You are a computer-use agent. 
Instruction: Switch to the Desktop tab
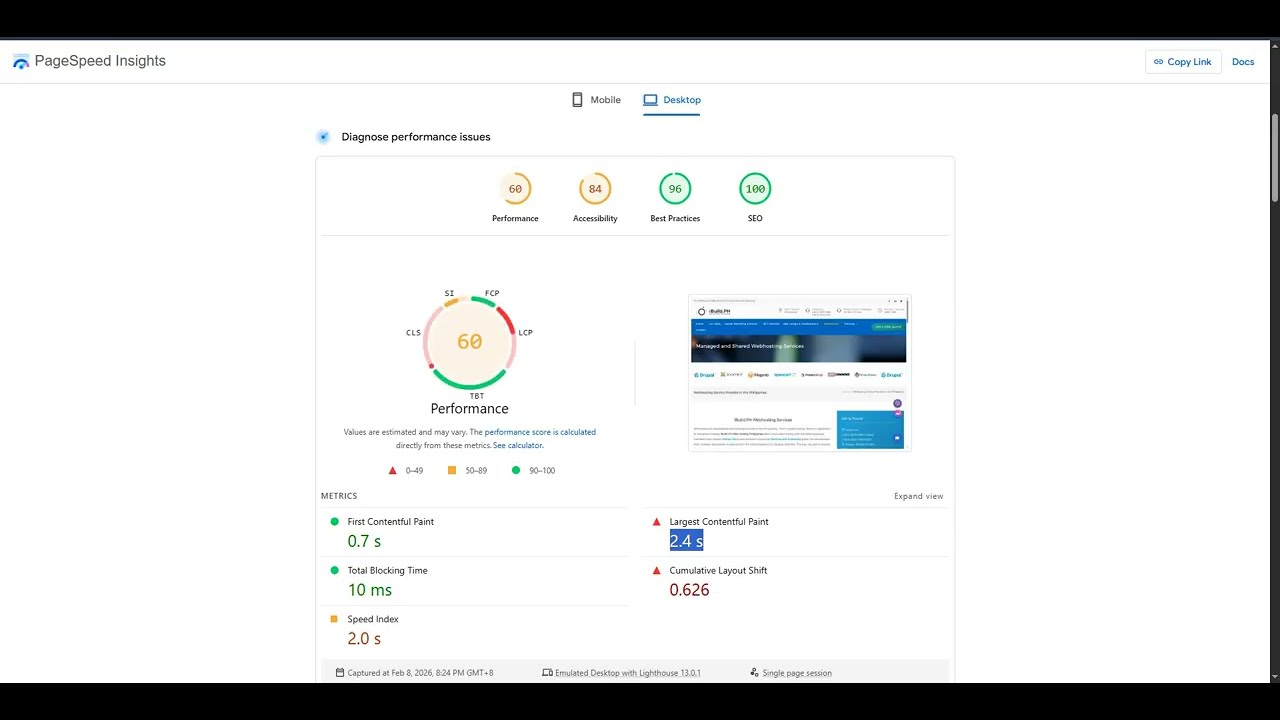(672, 100)
